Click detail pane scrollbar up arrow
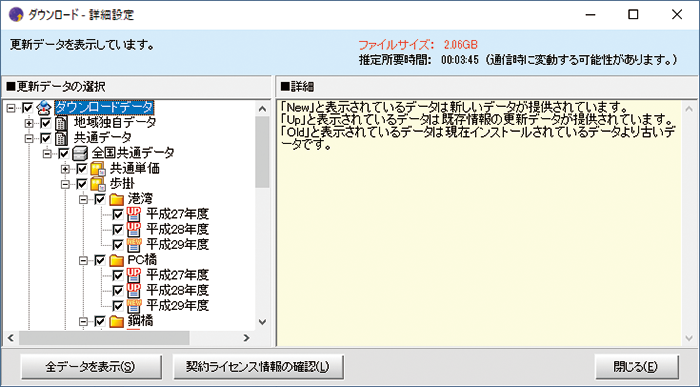 689,108
